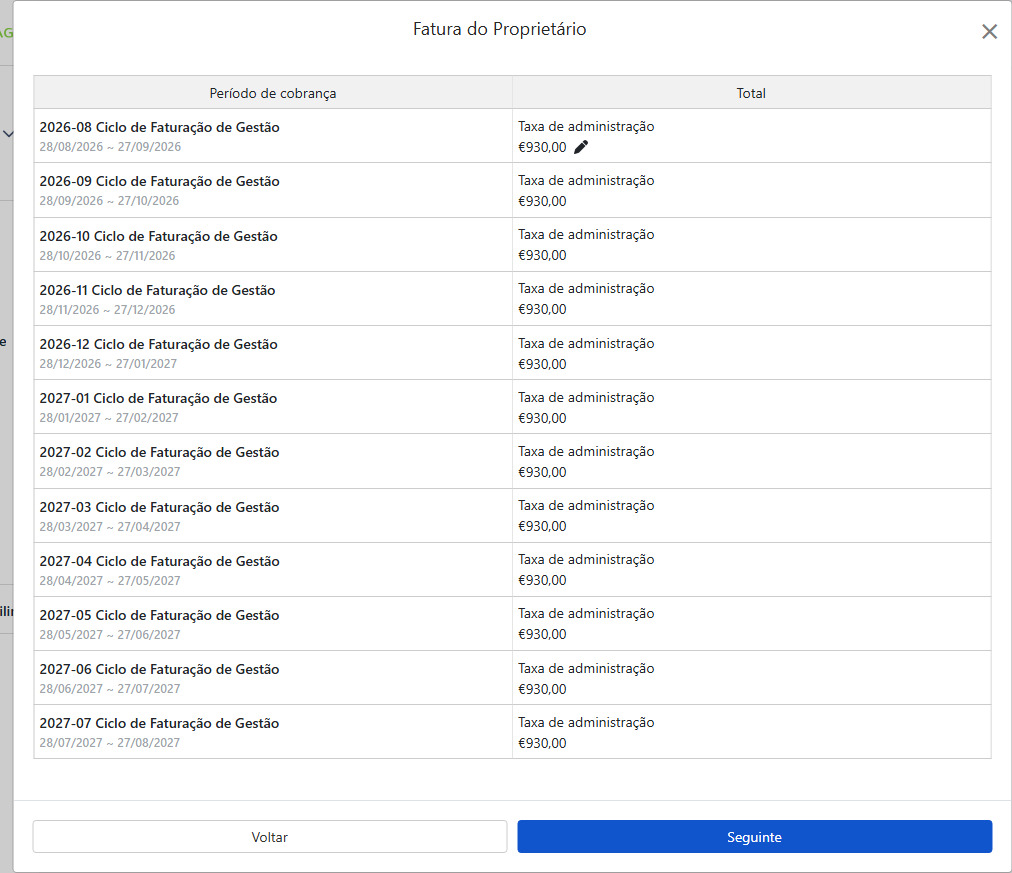Click the €930,00 amount in 2027-07 row
Screen dimensions: 1012x873
[x=542, y=743]
